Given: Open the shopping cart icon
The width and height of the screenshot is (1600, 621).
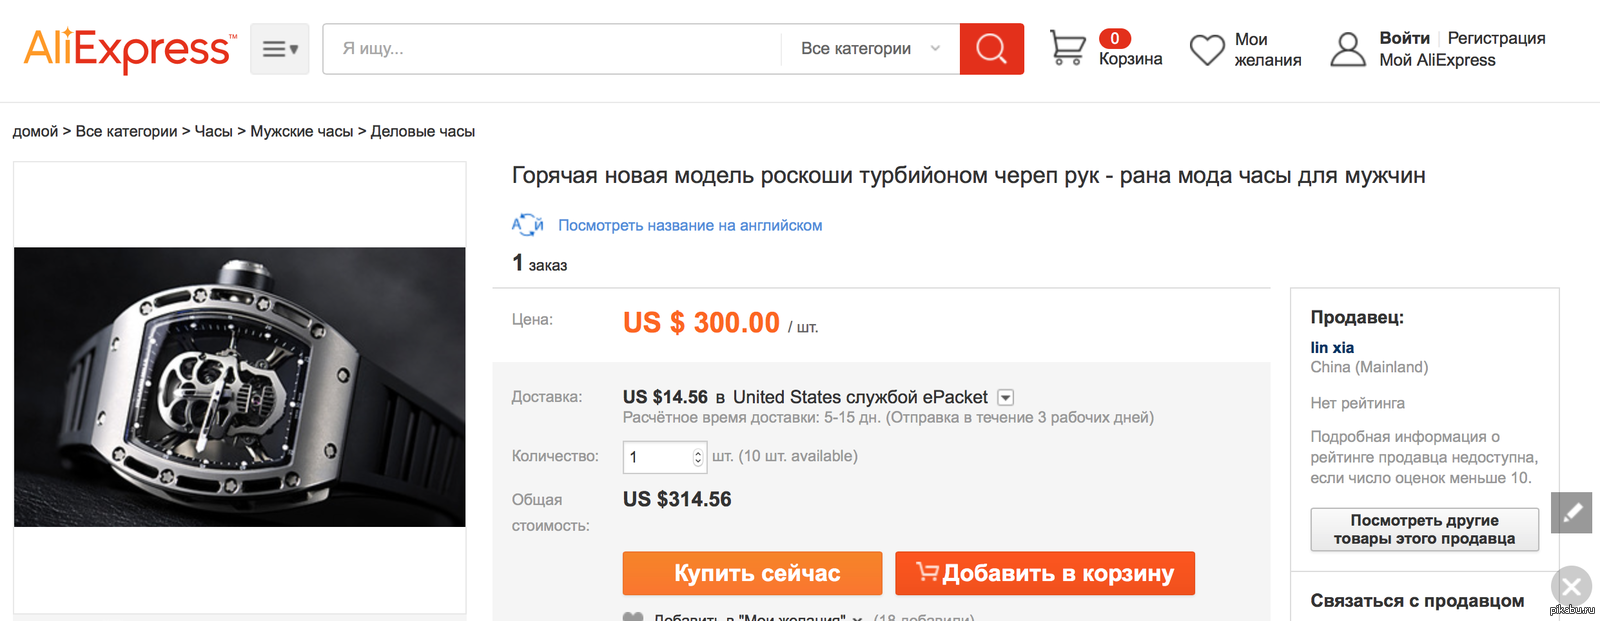Looking at the screenshot, I should (1067, 48).
